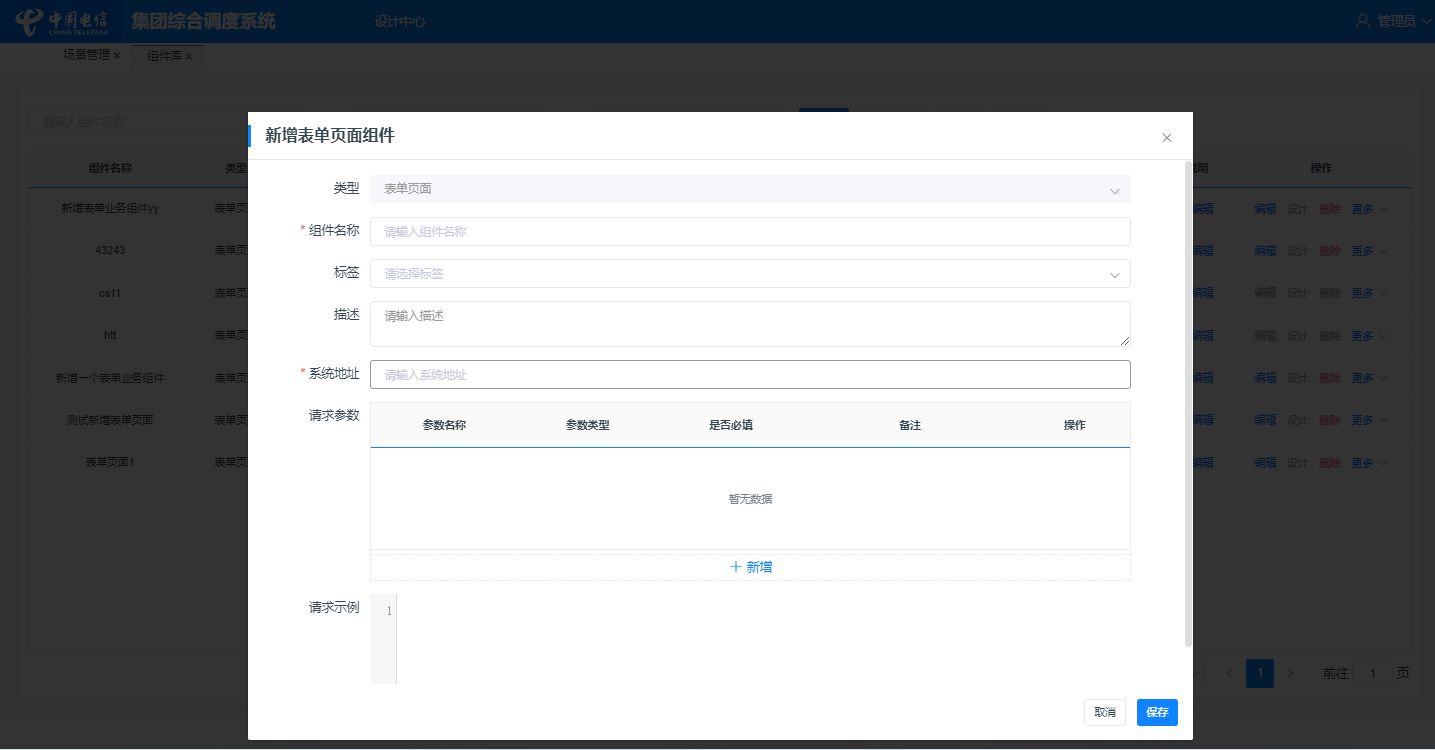
Task: Click the 取消 button
Action: click(x=1105, y=712)
